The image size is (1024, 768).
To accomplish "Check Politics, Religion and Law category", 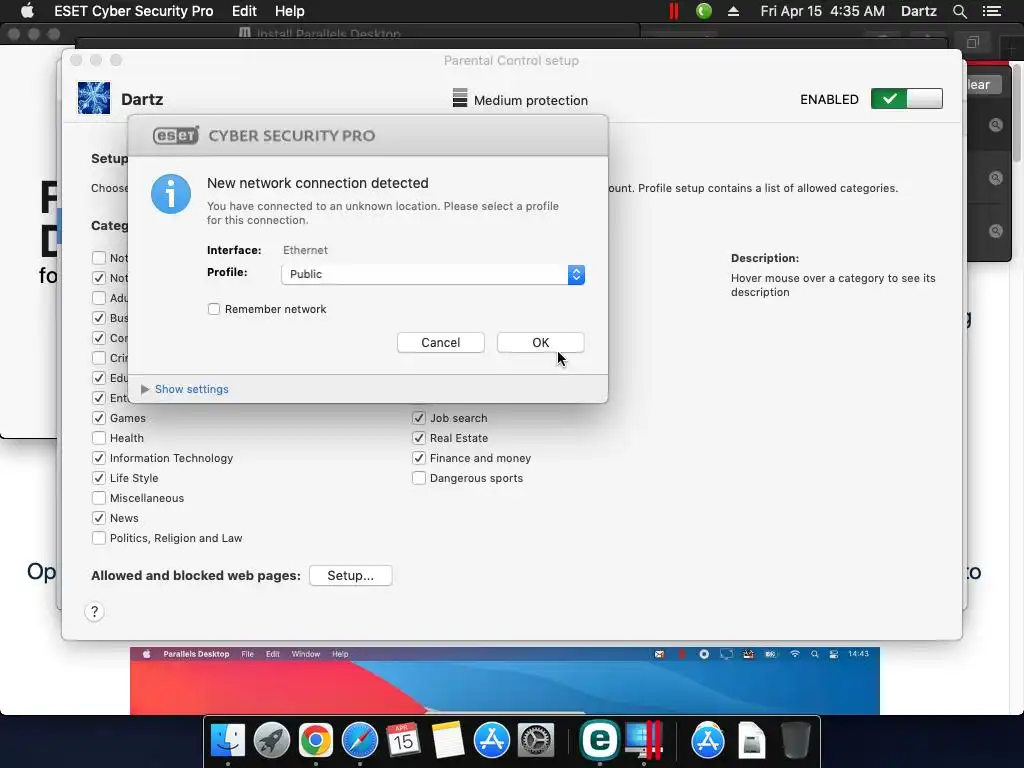I will coord(99,538).
